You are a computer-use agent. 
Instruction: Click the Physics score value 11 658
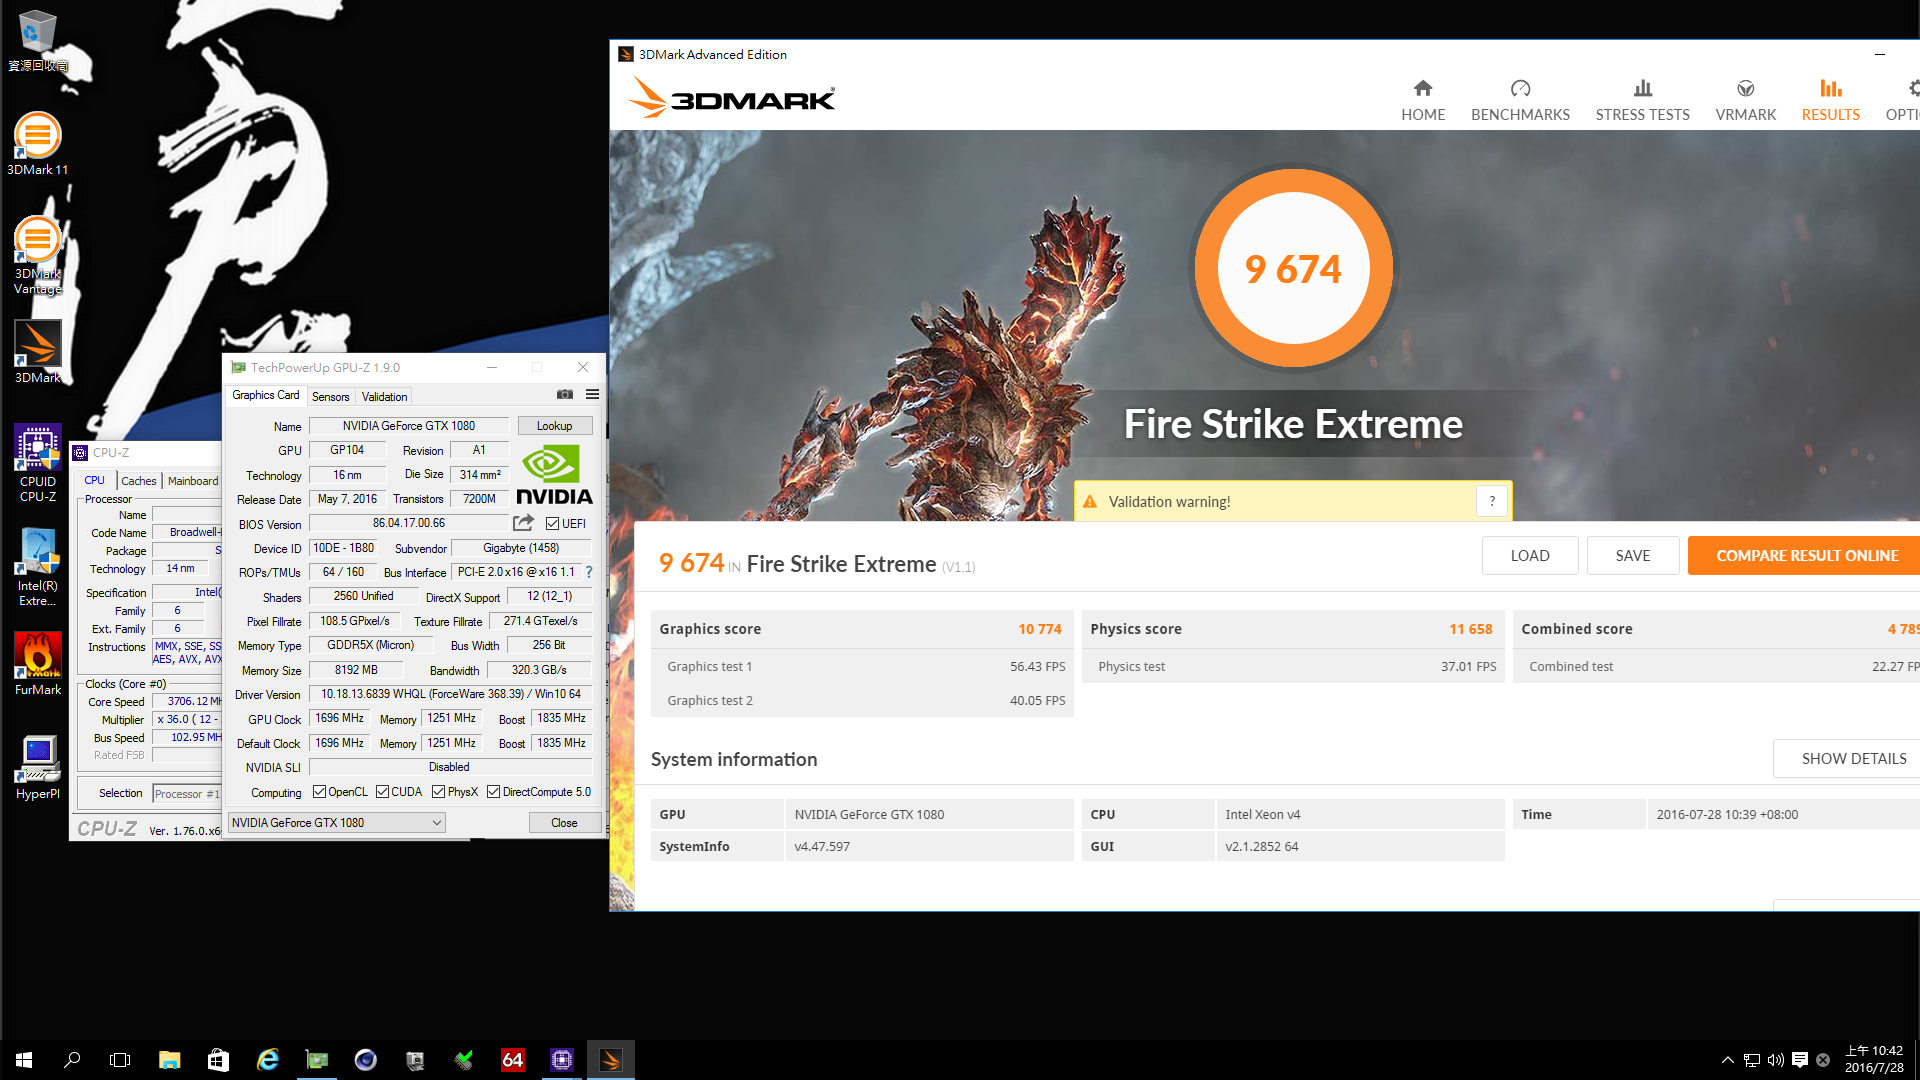point(1471,629)
